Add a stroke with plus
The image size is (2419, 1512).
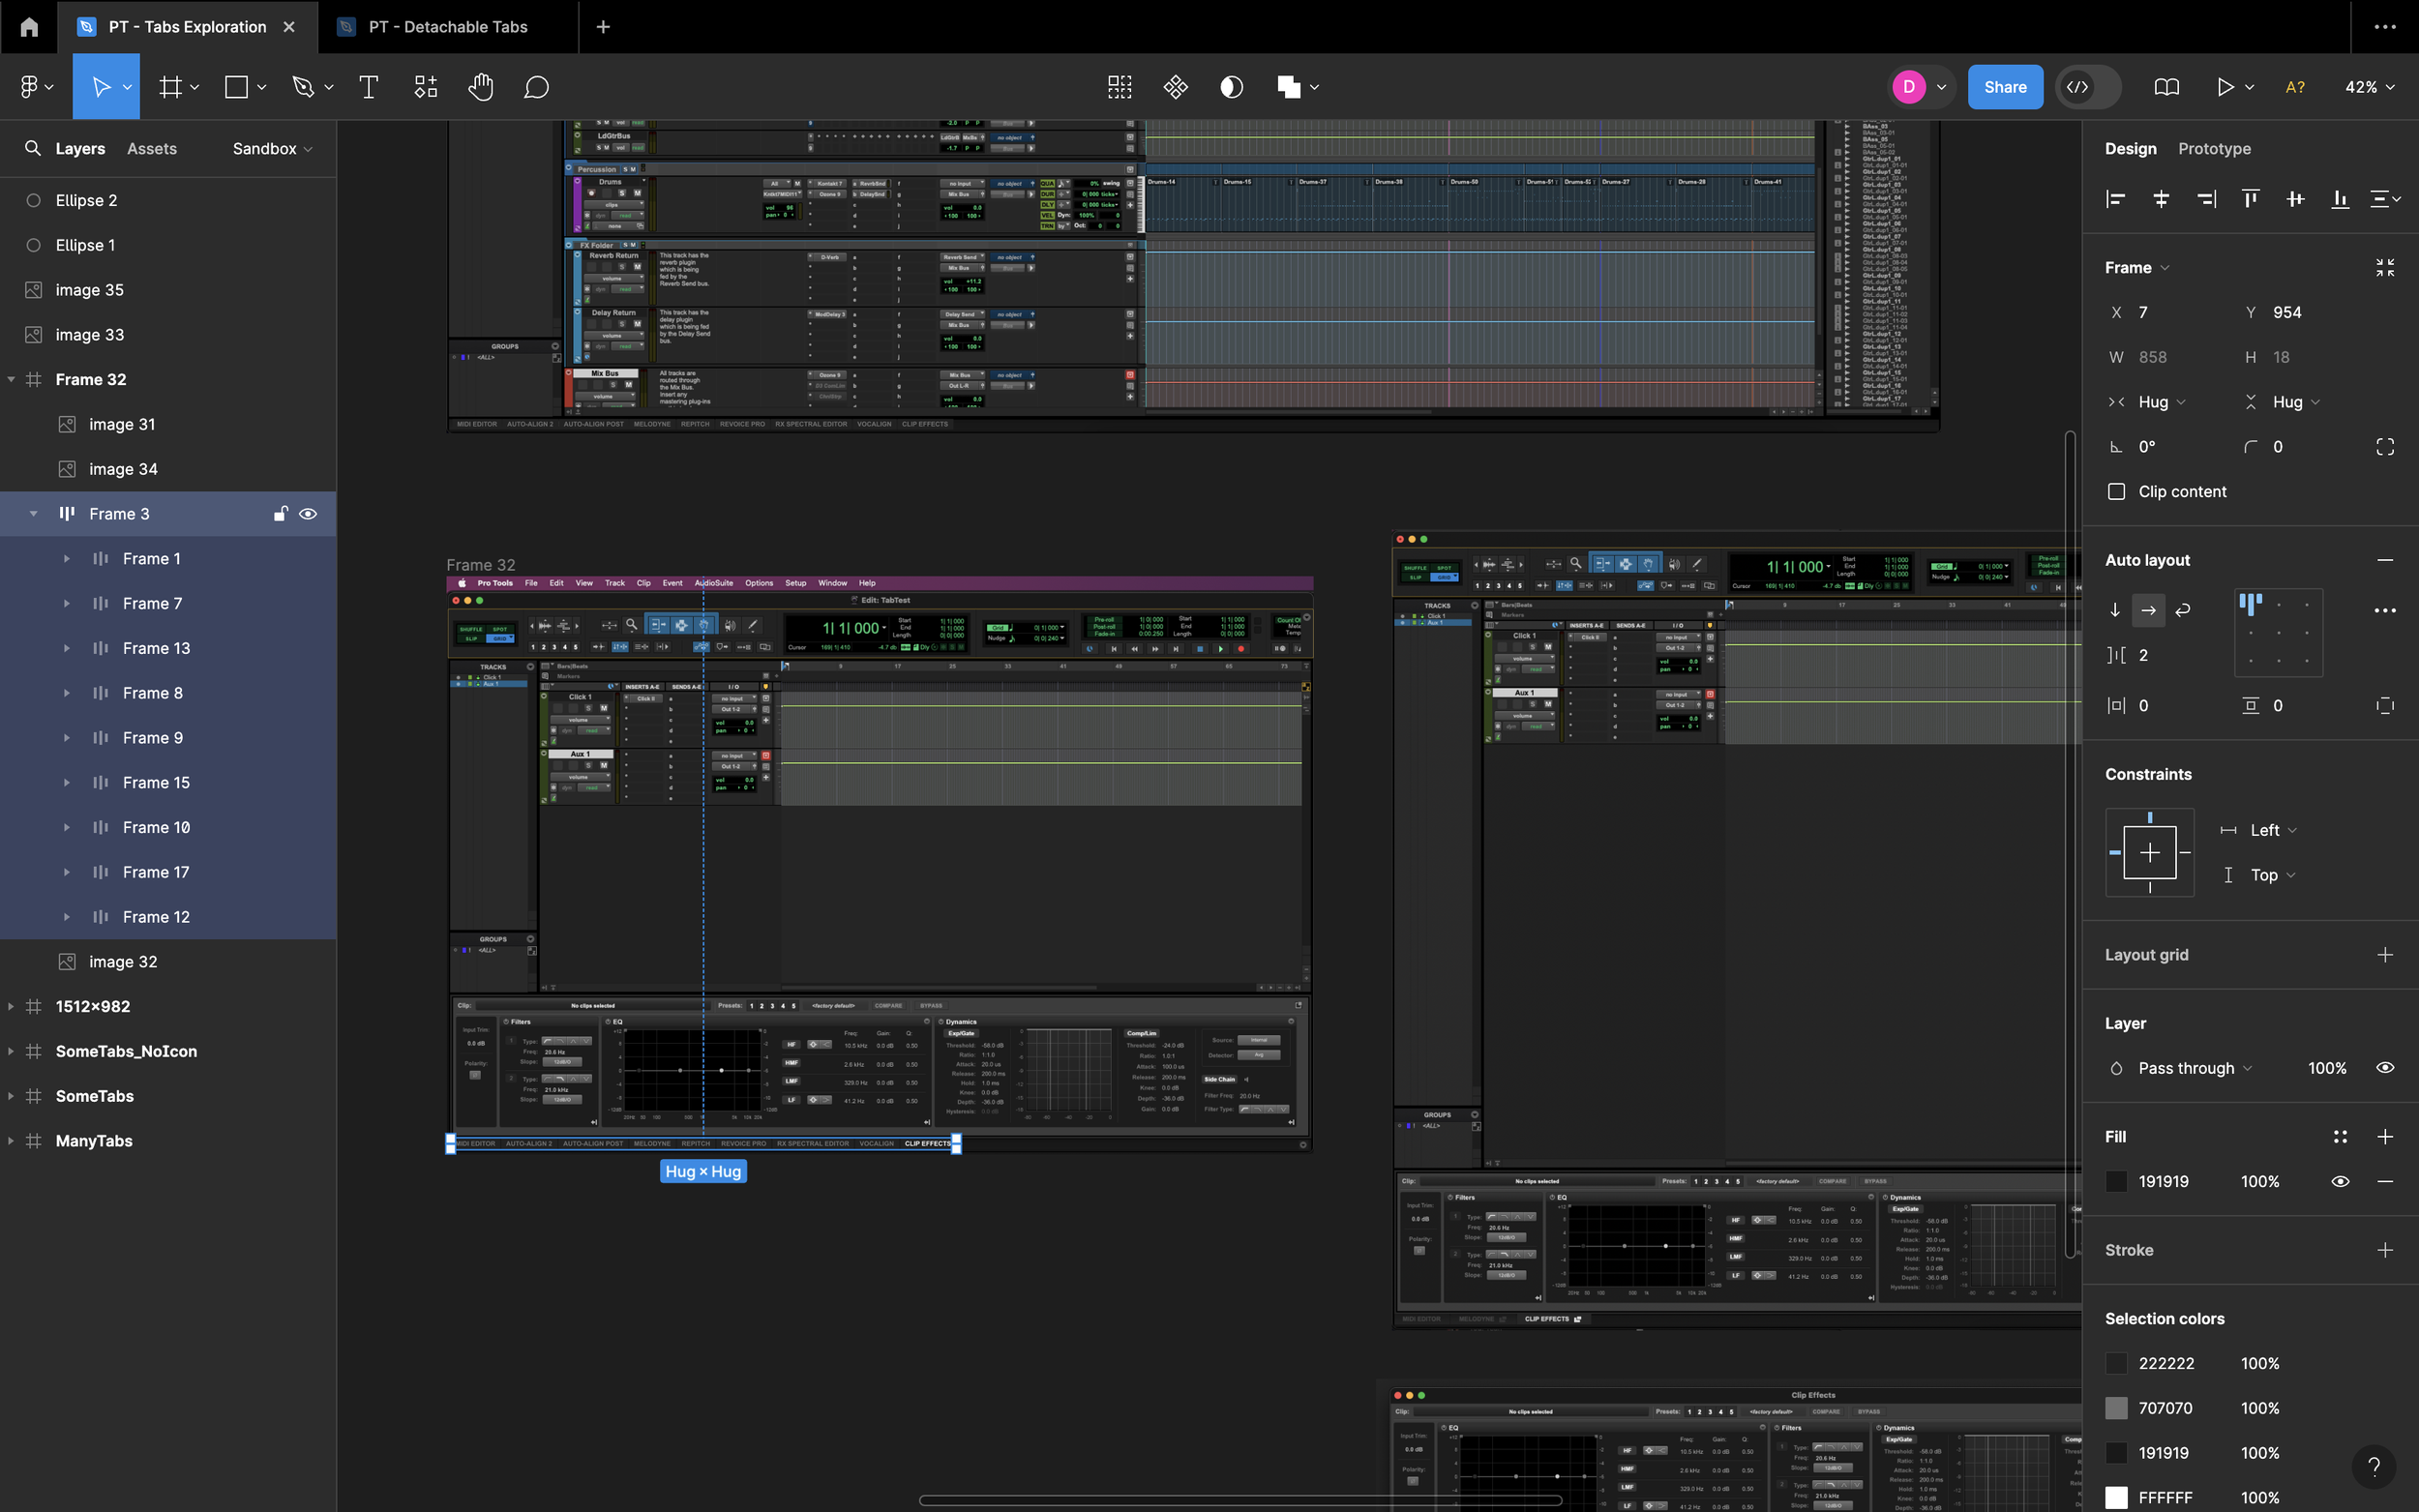[x=2385, y=1250]
